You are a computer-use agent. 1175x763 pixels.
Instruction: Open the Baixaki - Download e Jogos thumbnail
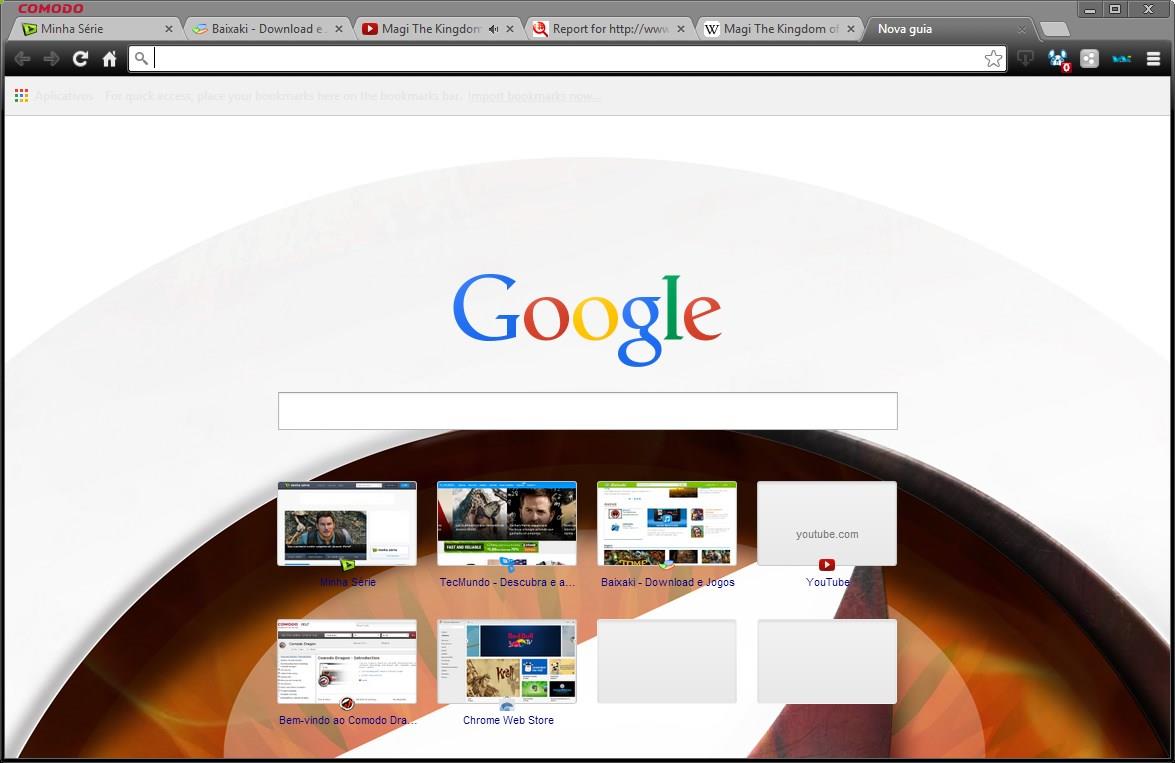coord(667,523)
